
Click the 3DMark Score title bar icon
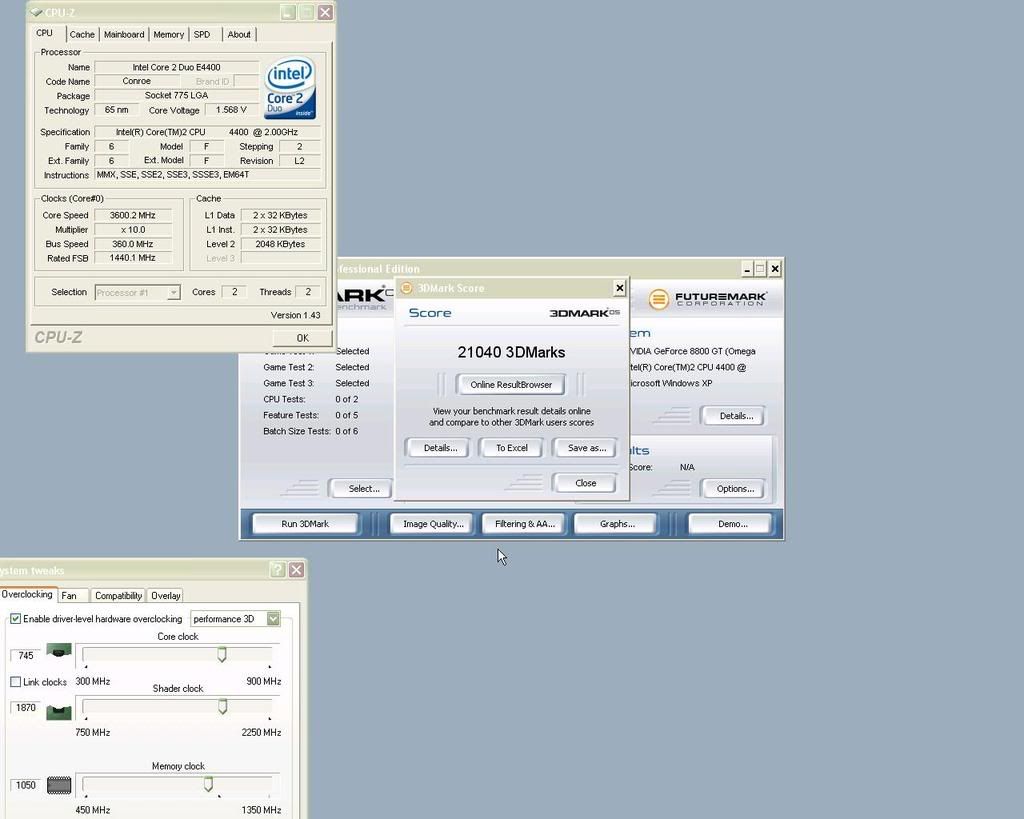pos(406,288)
